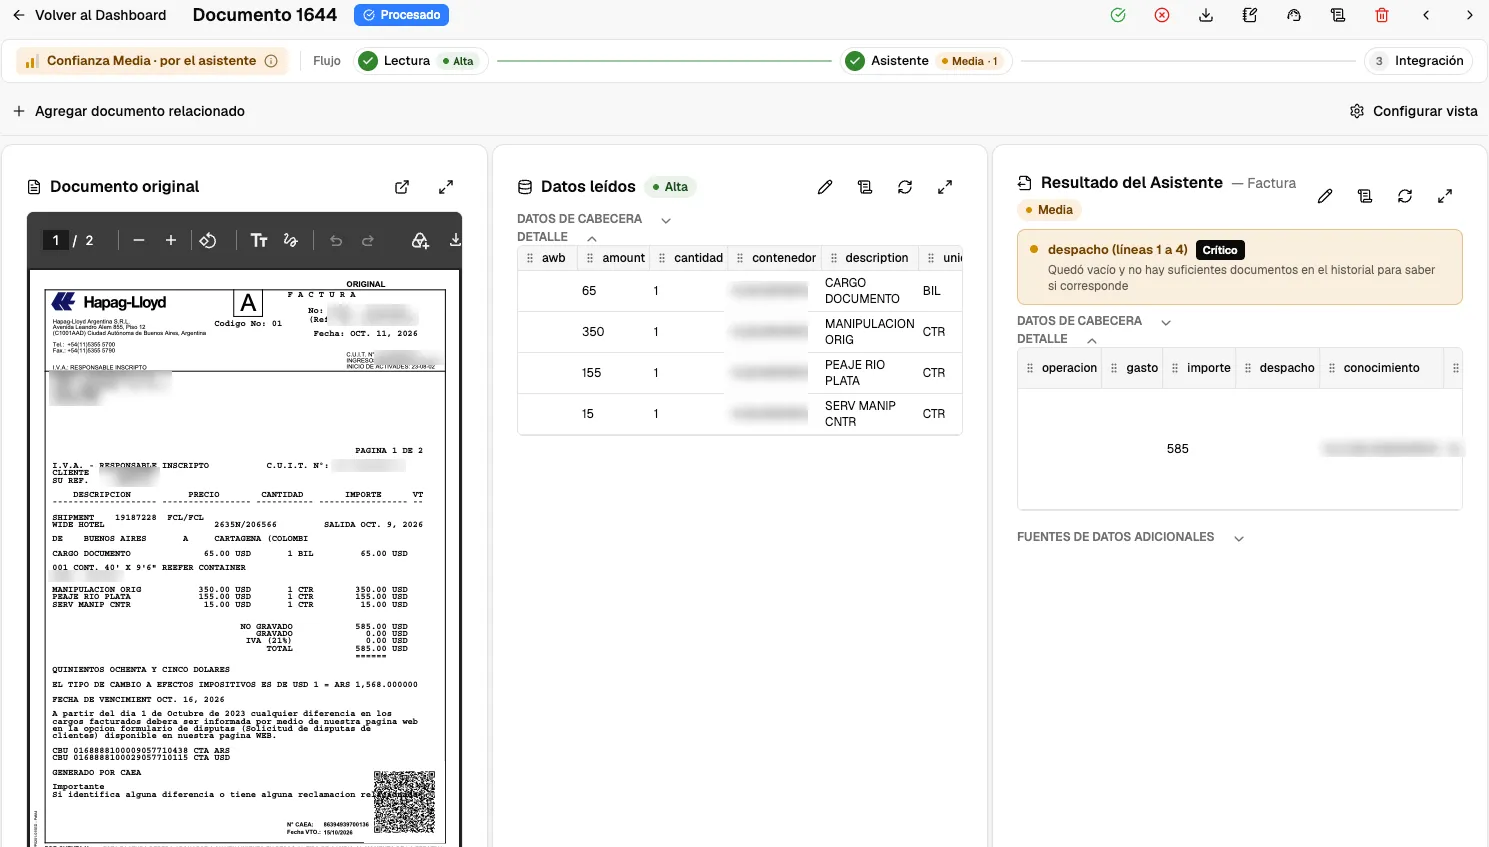
Task: Expand the Datos leídos panel to fullscreen
Action: pyautogui.click(x=945, y=187)
